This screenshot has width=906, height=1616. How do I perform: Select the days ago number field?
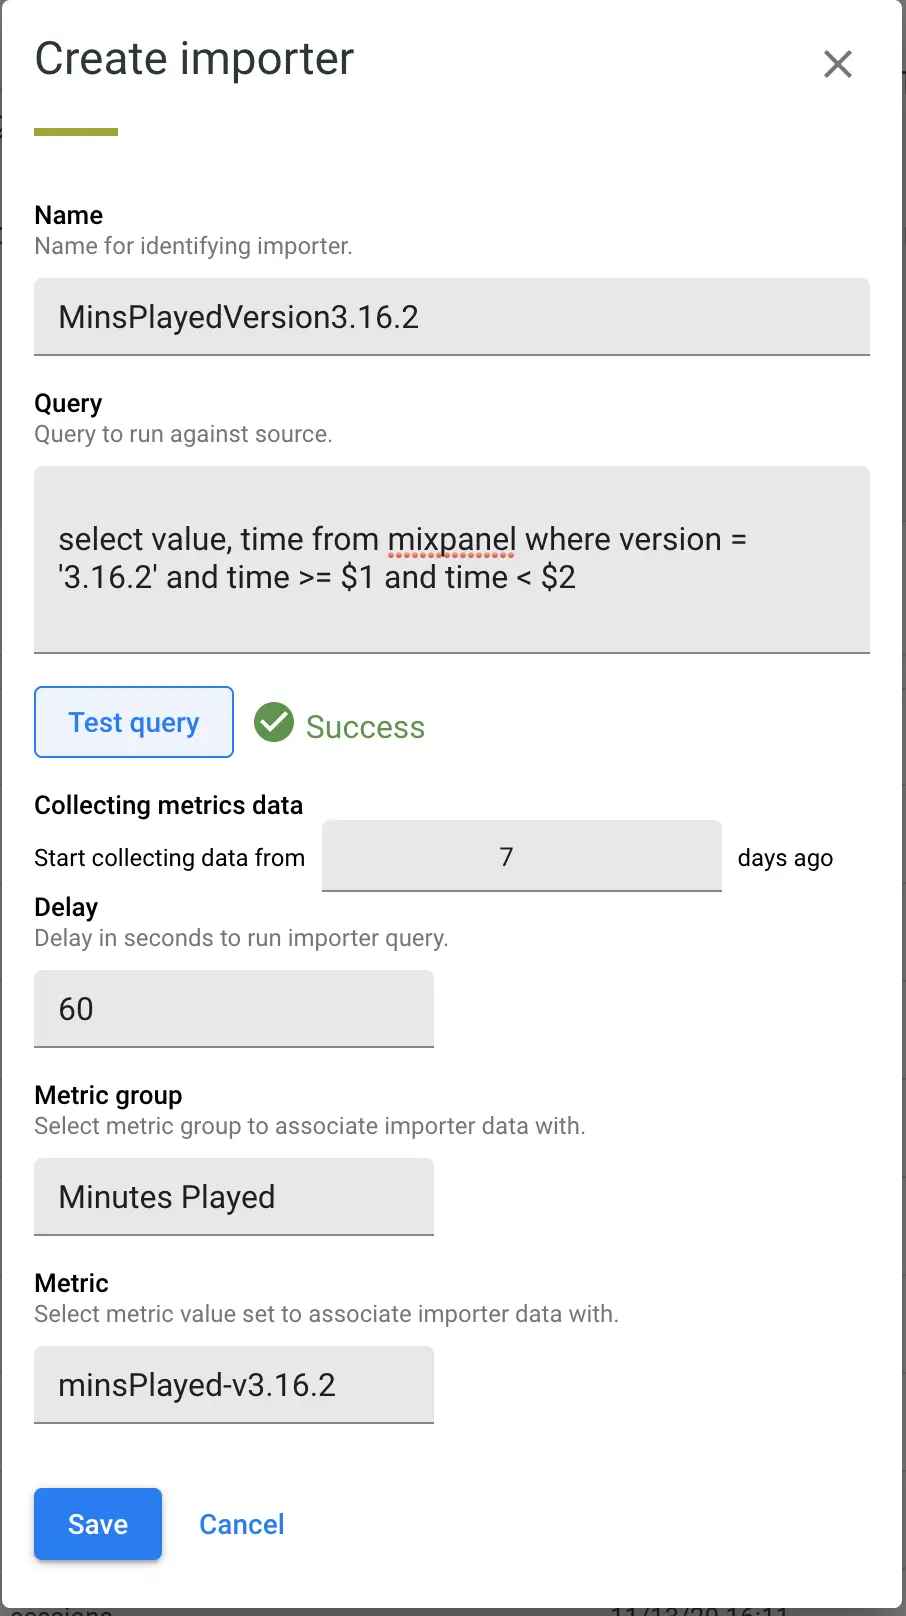521,857
